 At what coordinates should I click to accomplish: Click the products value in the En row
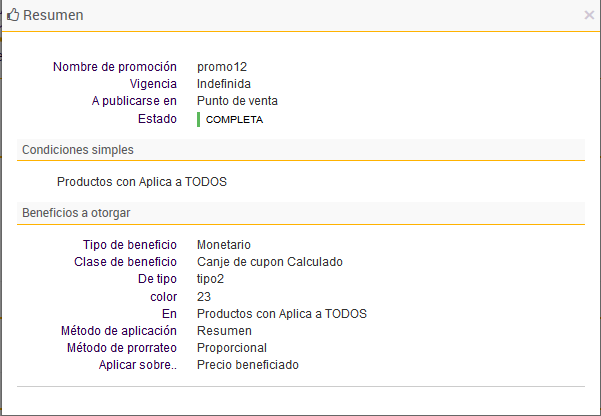pos(282,314)
